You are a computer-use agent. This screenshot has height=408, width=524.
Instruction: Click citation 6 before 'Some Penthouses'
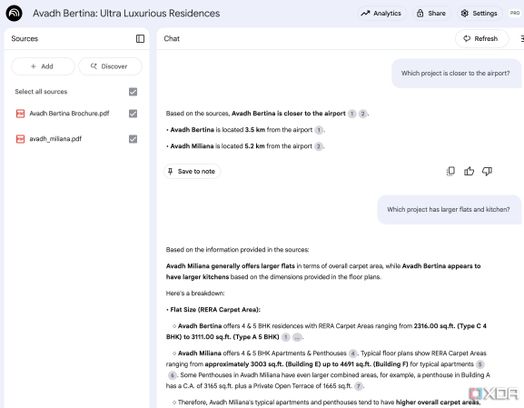point(172,375)
